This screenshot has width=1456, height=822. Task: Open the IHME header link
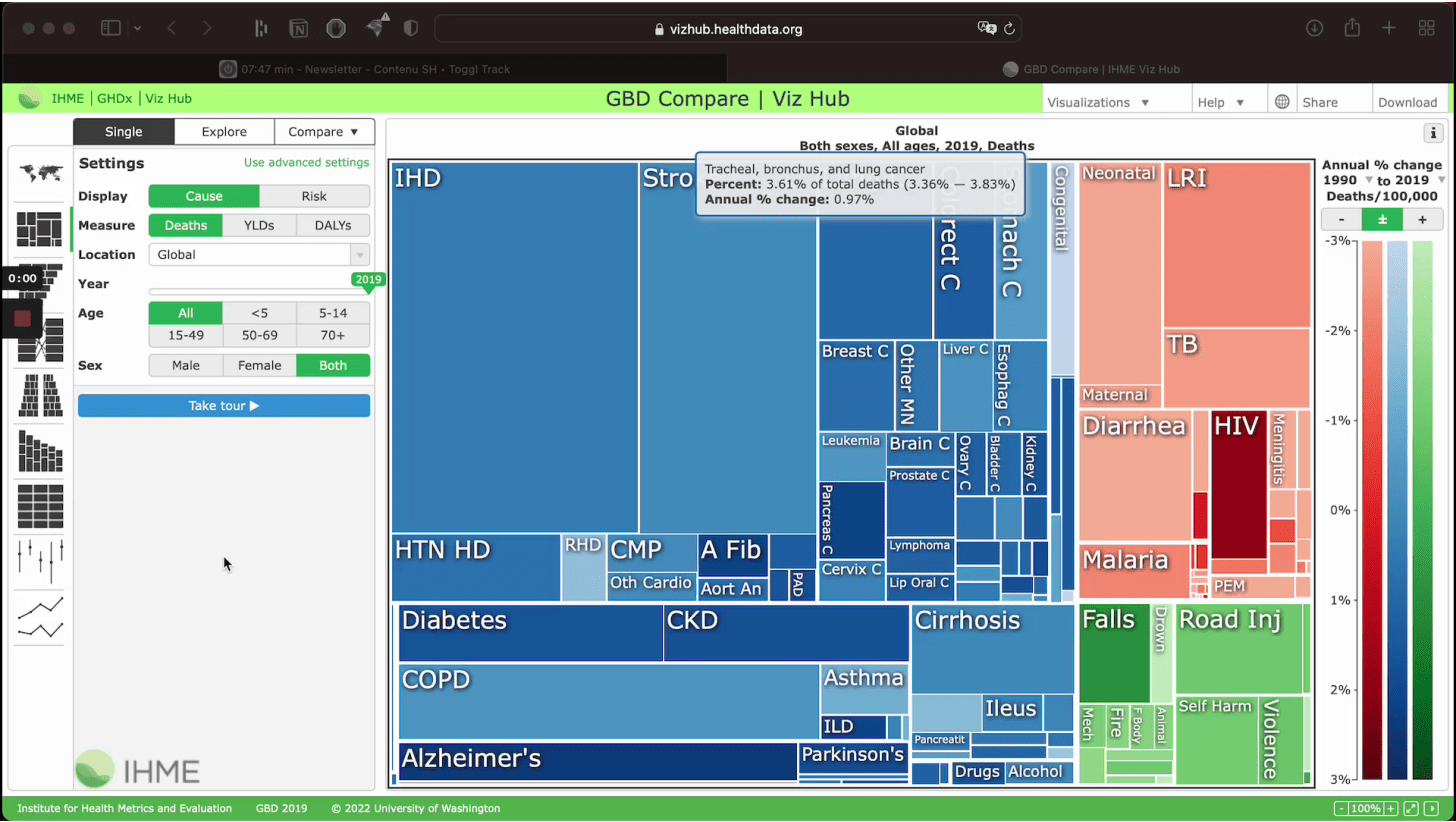[68, 98]
